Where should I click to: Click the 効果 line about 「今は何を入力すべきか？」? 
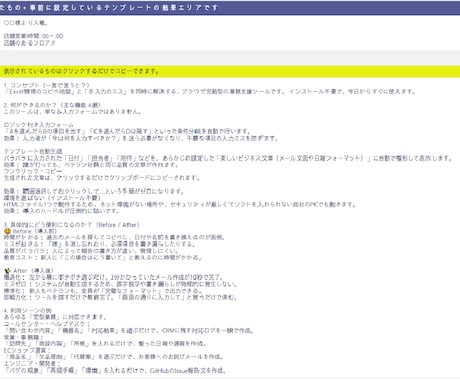click(141, 138)
